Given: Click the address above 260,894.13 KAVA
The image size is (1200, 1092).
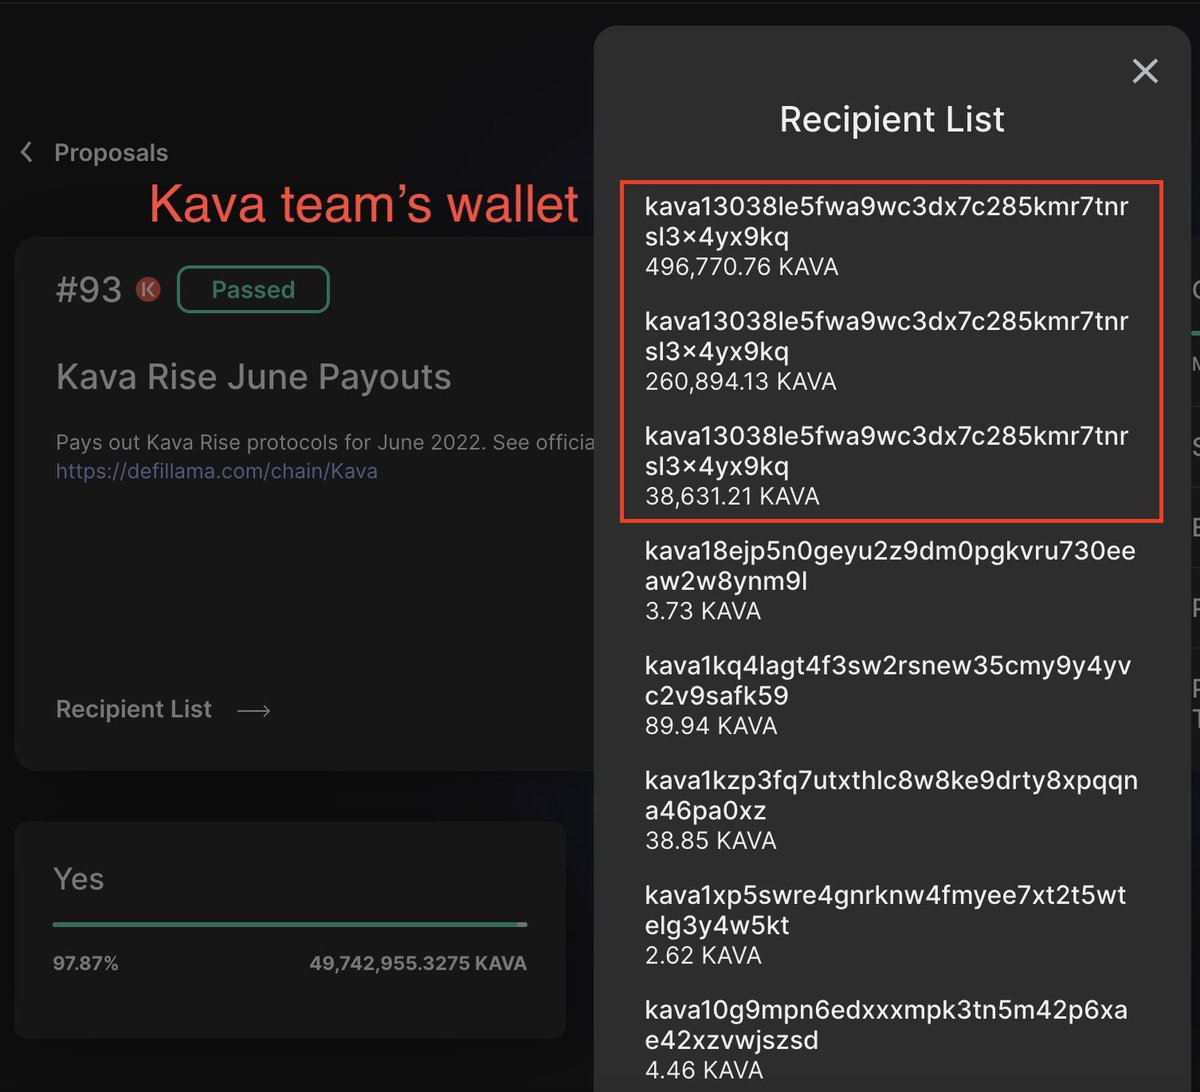Looking at the screenshot, I should 886,336.
